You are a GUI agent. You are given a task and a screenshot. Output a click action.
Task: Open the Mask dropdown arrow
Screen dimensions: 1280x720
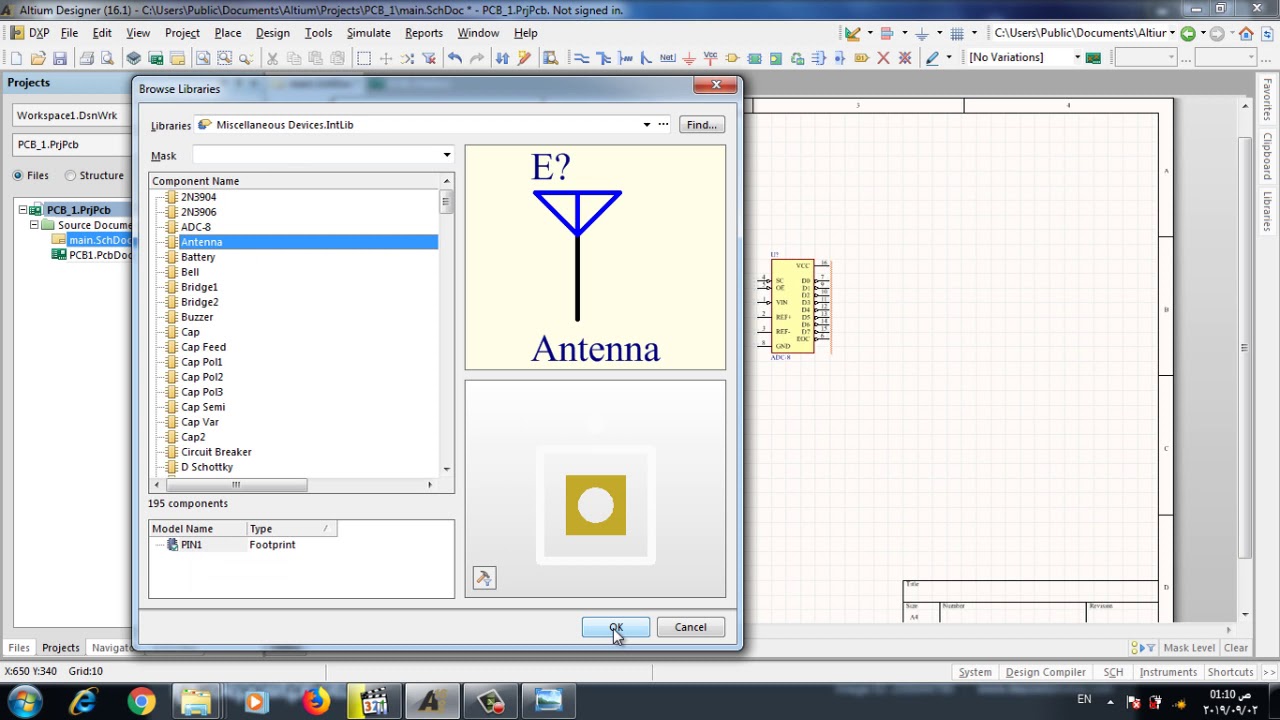pos(446,155)
